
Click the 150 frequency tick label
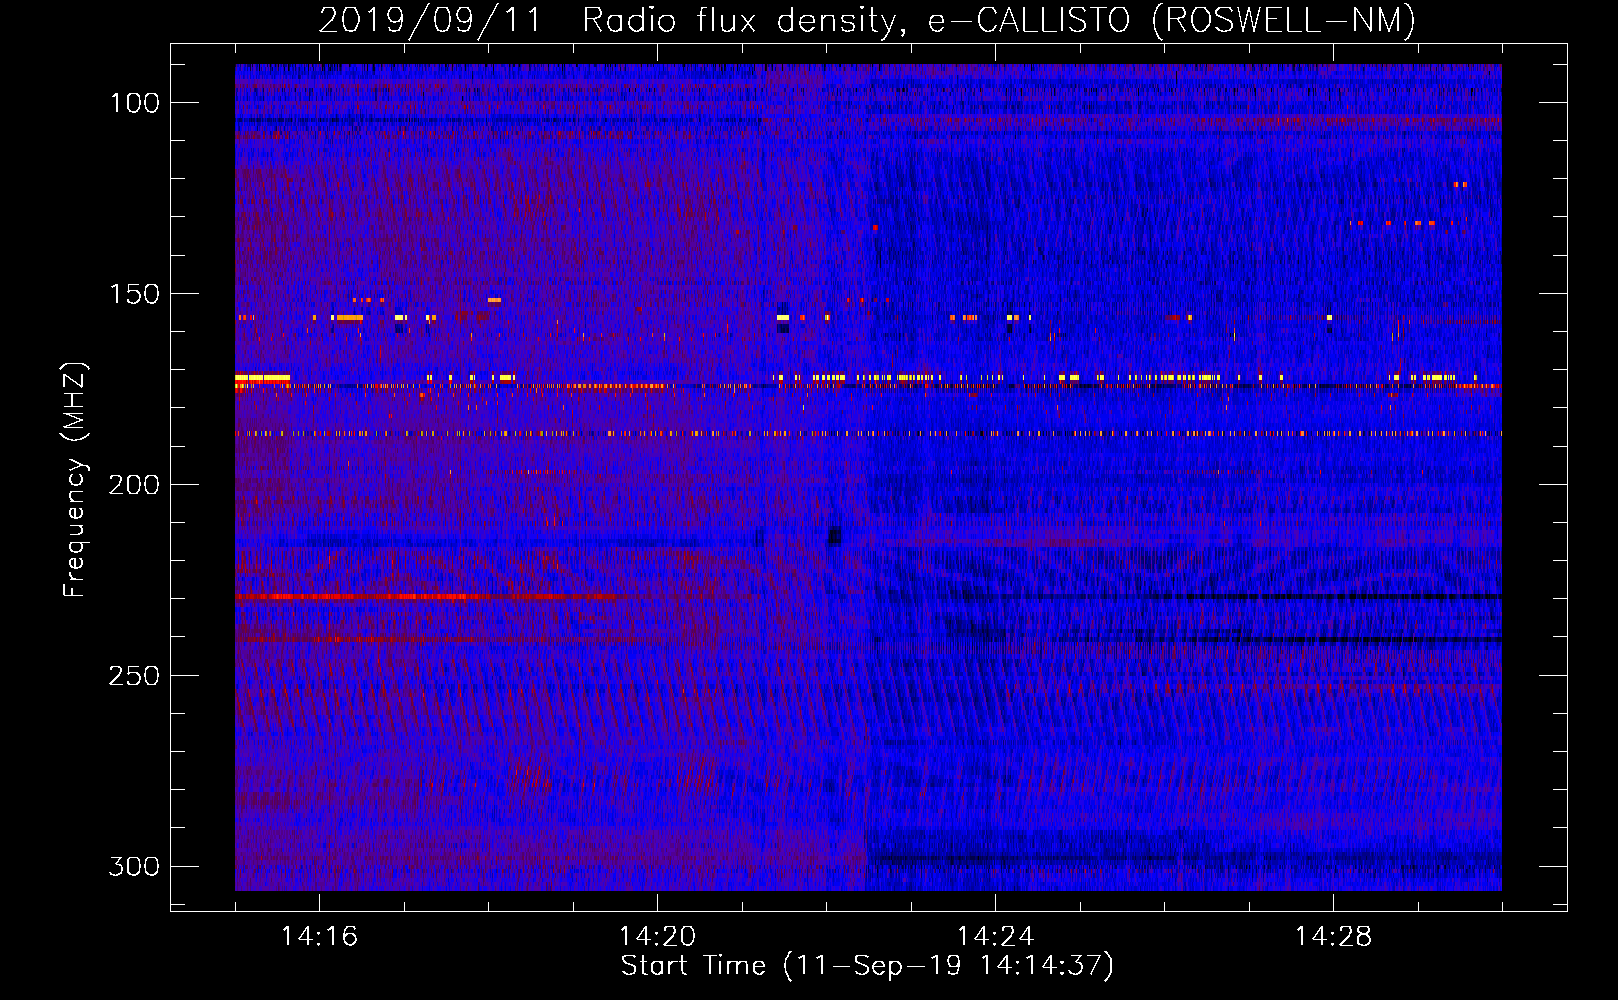[x=134, y=294]
